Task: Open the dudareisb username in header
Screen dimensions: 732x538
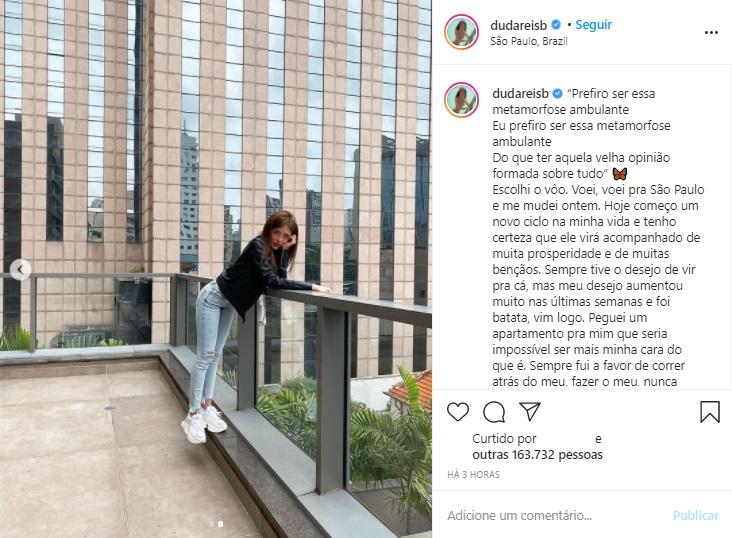Action: 519,25
